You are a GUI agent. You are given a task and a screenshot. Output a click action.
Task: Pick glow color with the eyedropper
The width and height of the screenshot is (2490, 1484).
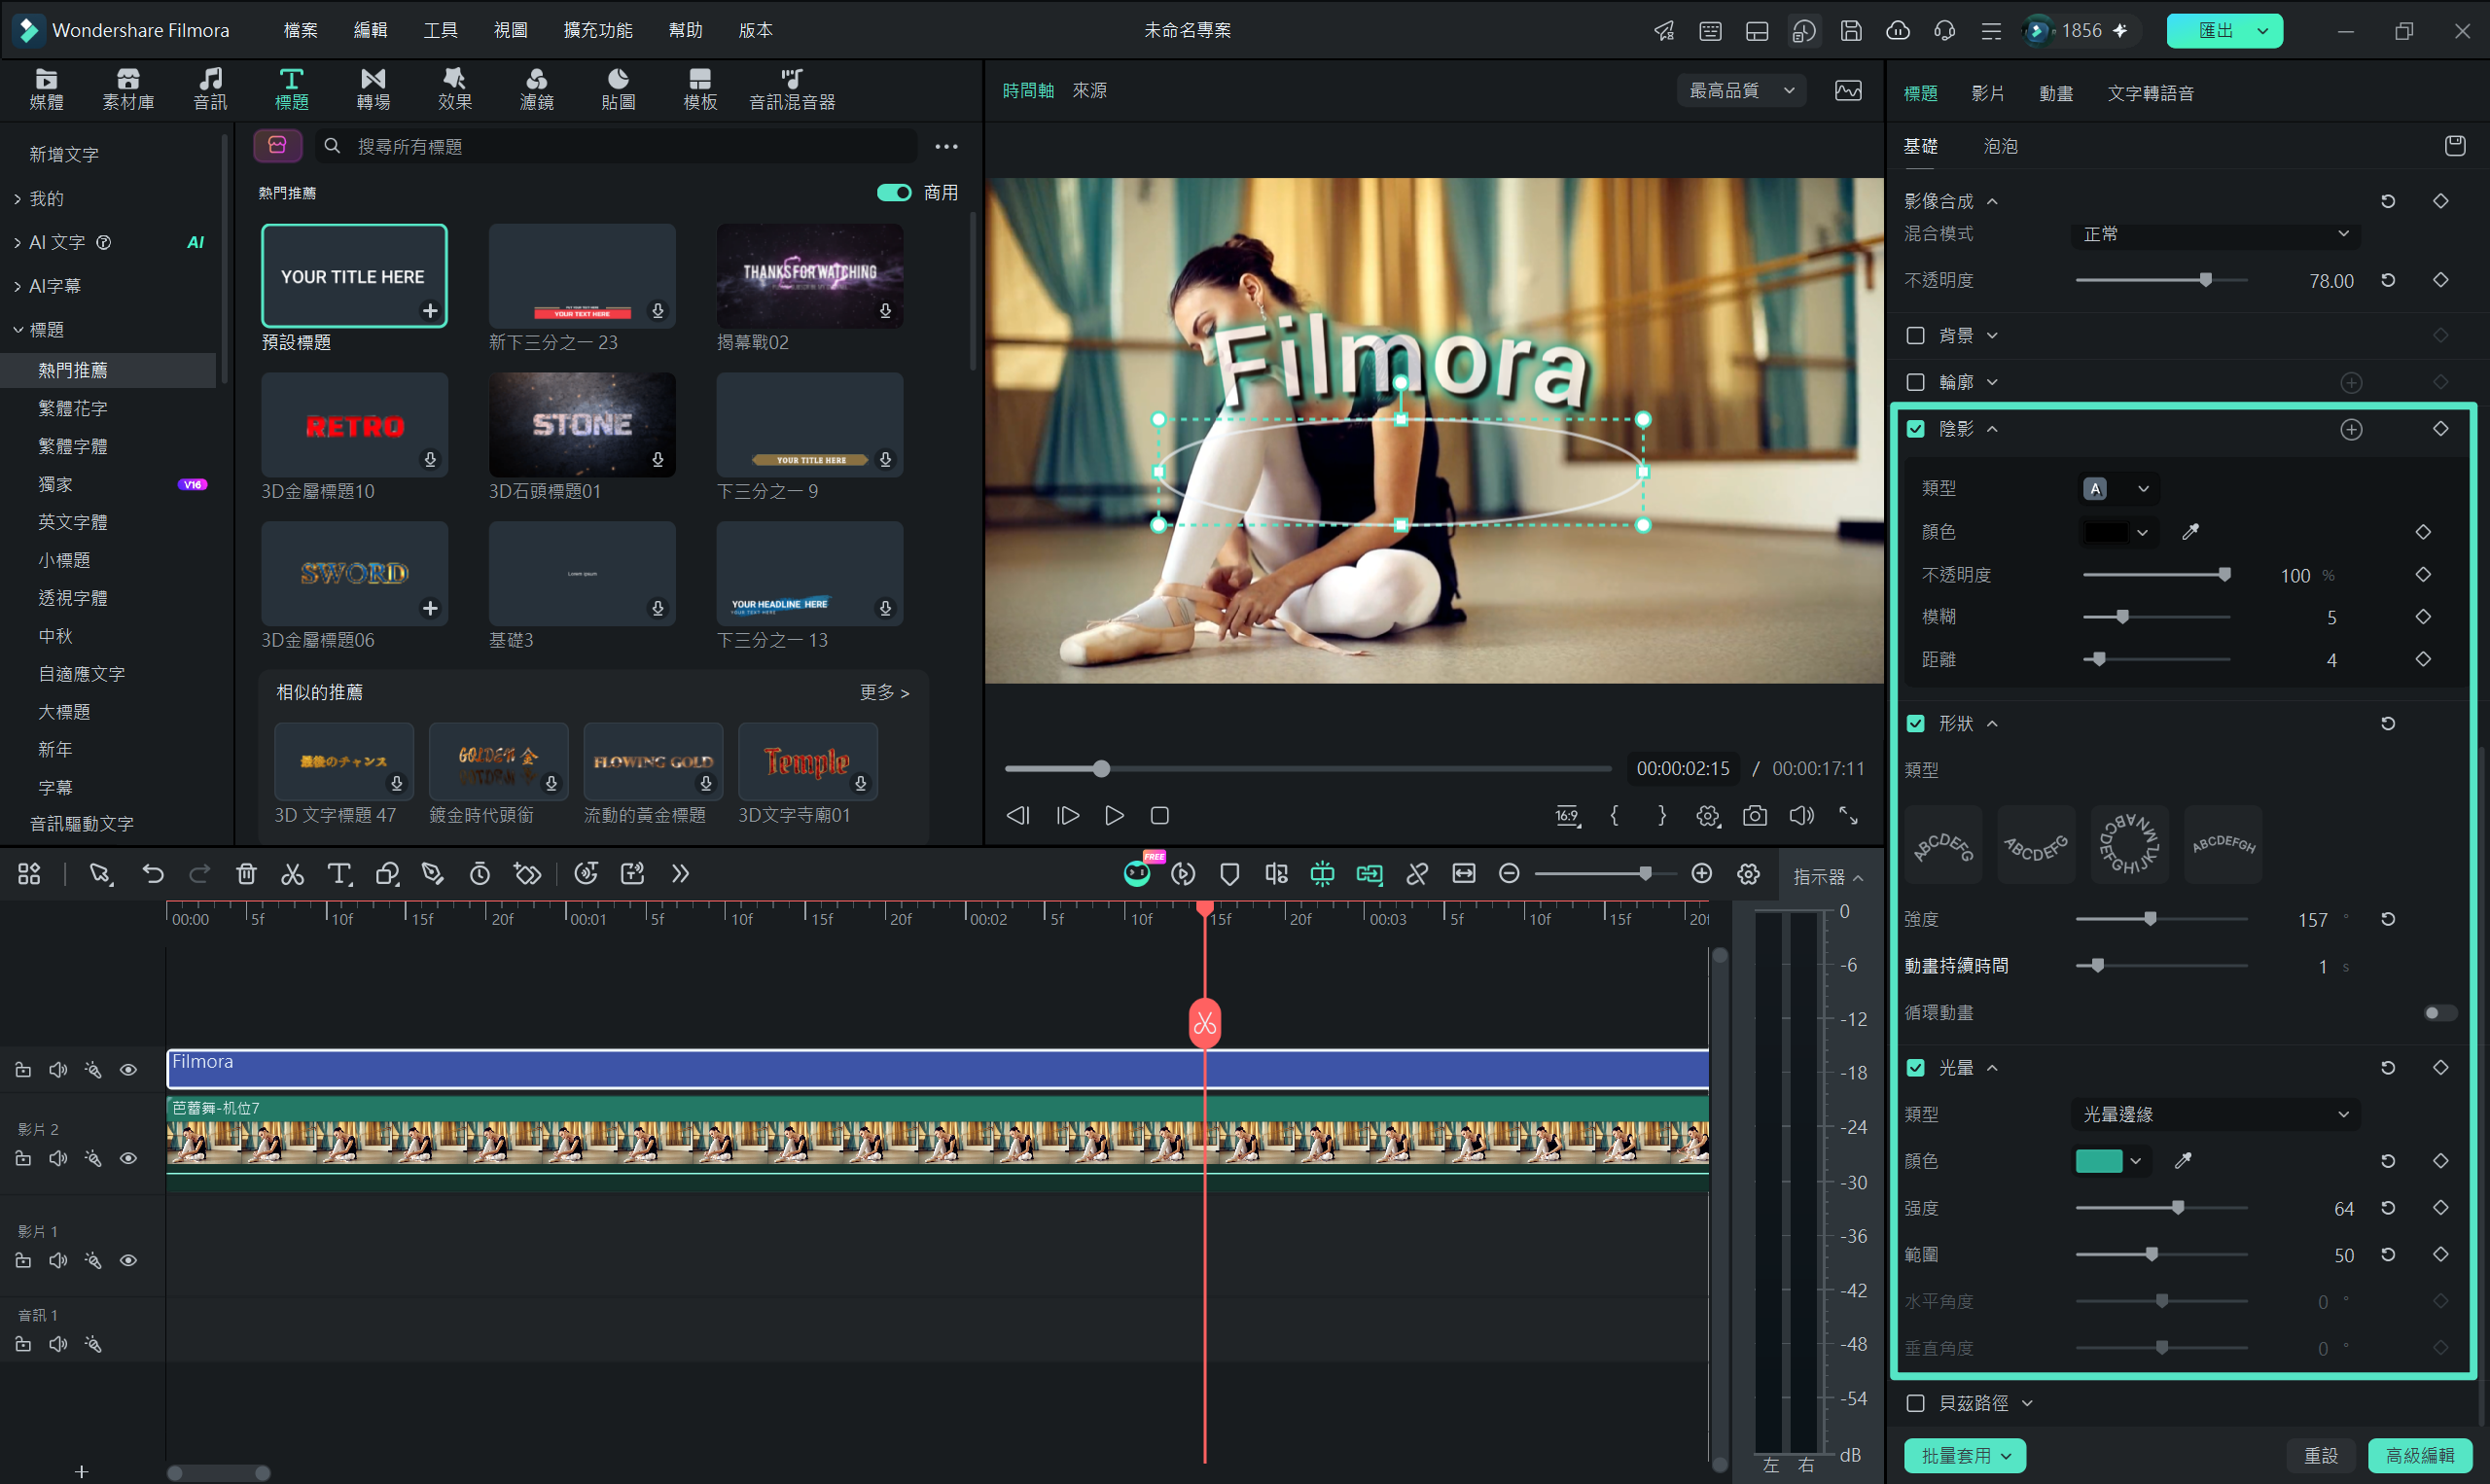tap(2183, 1161)
